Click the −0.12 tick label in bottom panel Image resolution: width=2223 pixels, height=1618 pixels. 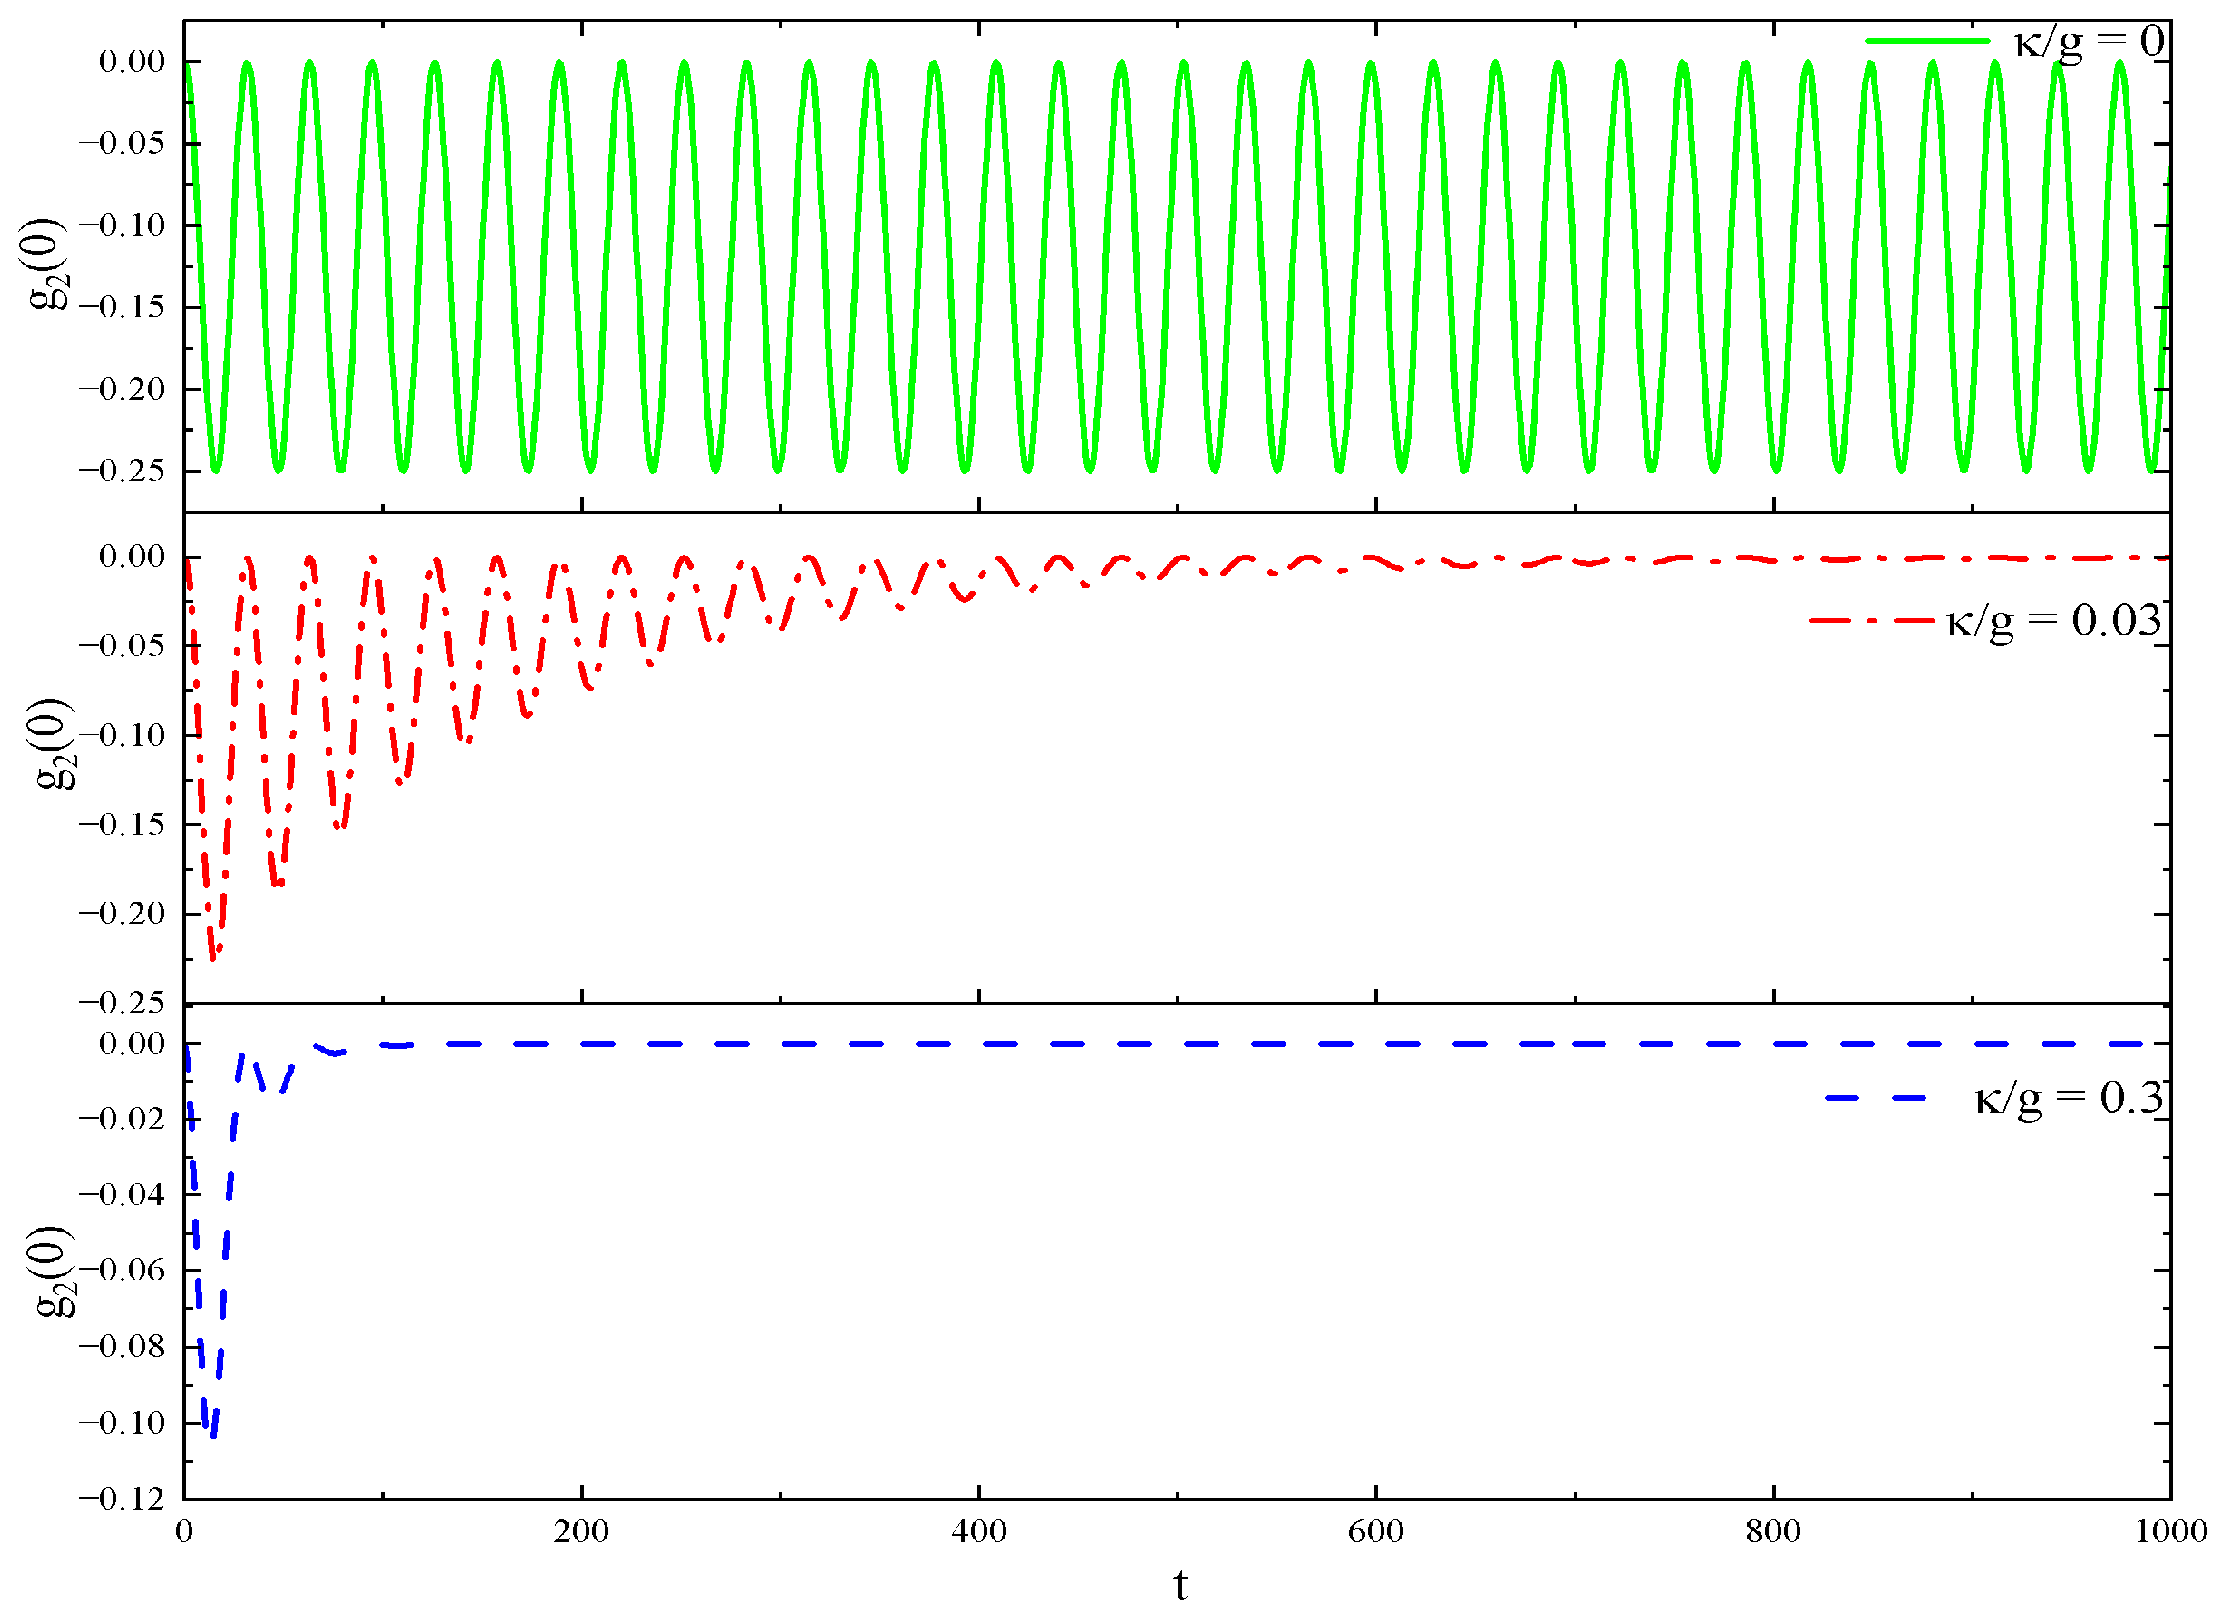(x=122, y=1498)
